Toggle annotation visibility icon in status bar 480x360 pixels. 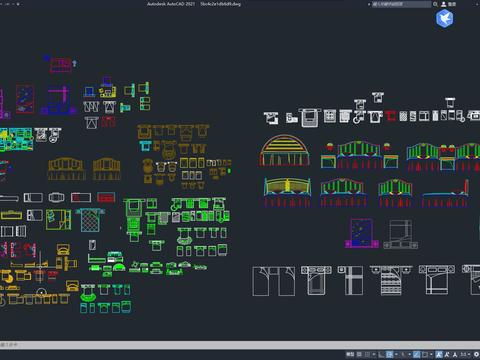(439, 354)
